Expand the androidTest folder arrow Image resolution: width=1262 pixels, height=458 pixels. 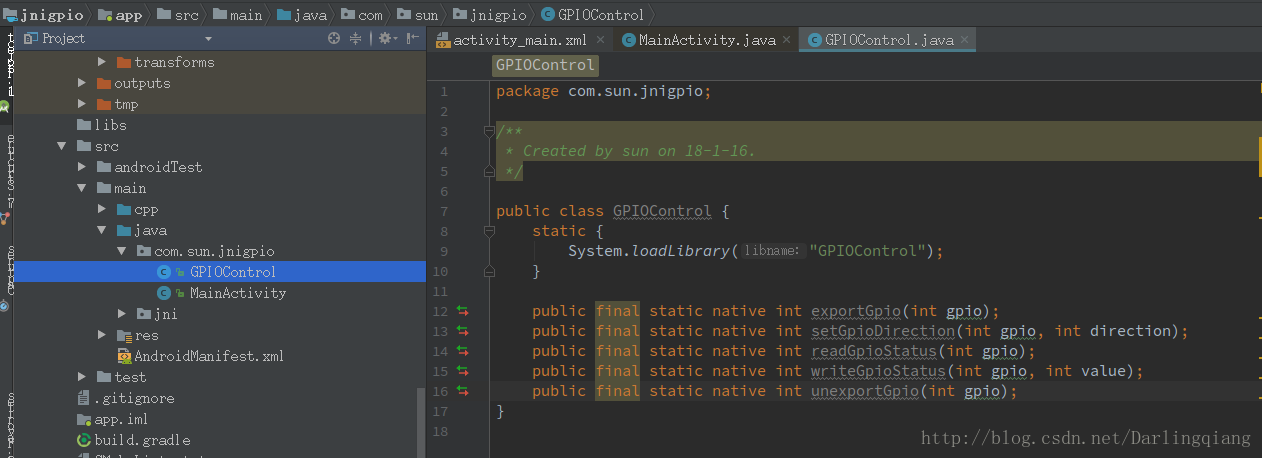click(82, 167)
